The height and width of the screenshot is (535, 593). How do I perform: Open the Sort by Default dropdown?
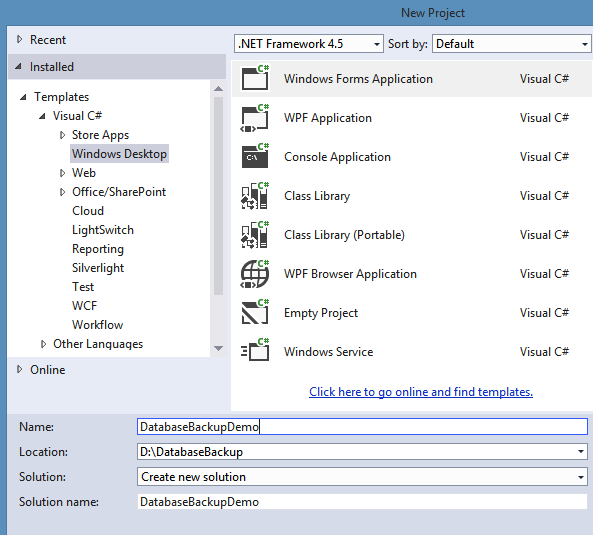click(x=512, y=44)
